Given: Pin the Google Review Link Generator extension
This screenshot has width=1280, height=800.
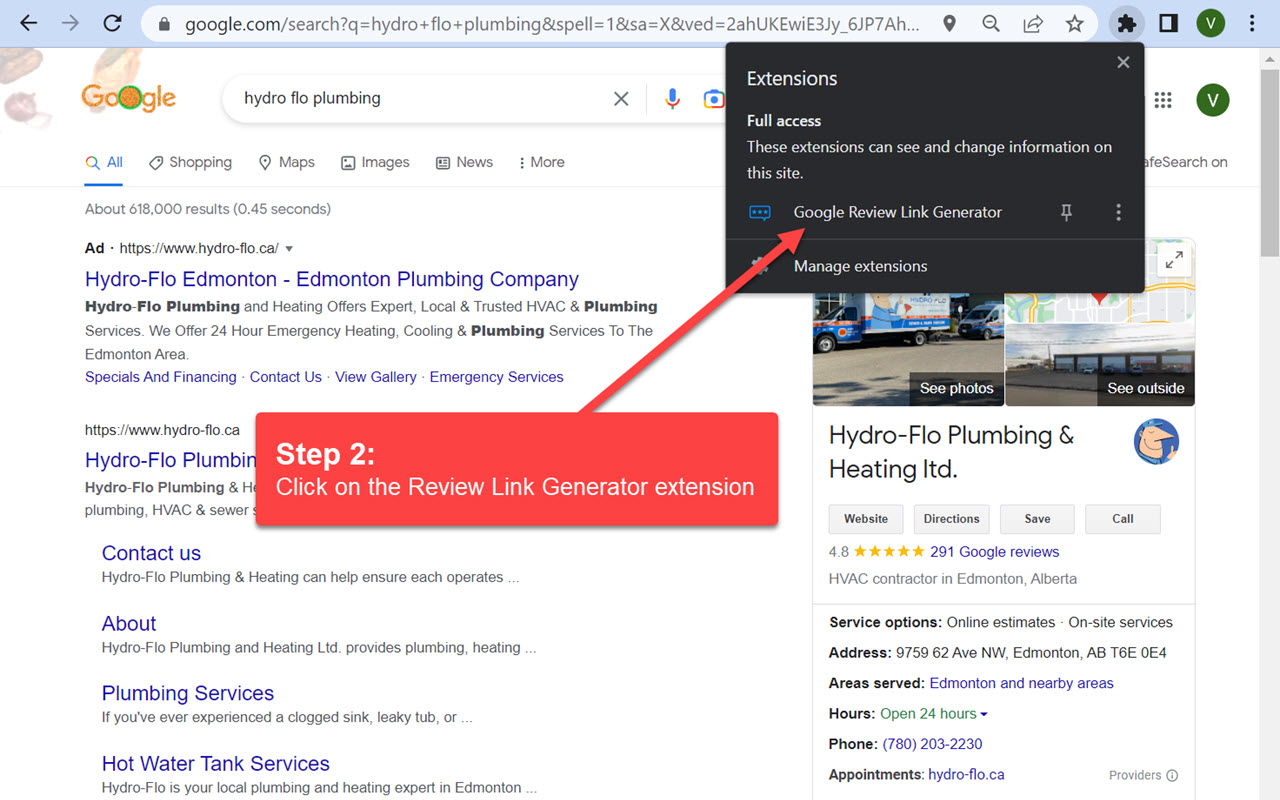Looking at the screenshot, I should 1066,212.
